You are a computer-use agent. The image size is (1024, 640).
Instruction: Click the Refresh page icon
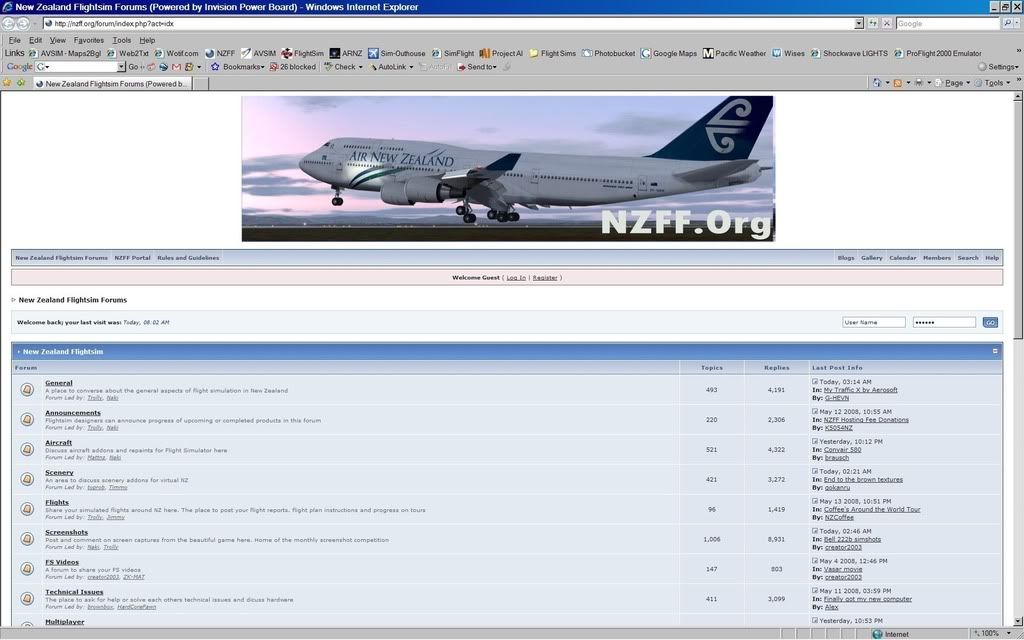[x=872, y=23]
